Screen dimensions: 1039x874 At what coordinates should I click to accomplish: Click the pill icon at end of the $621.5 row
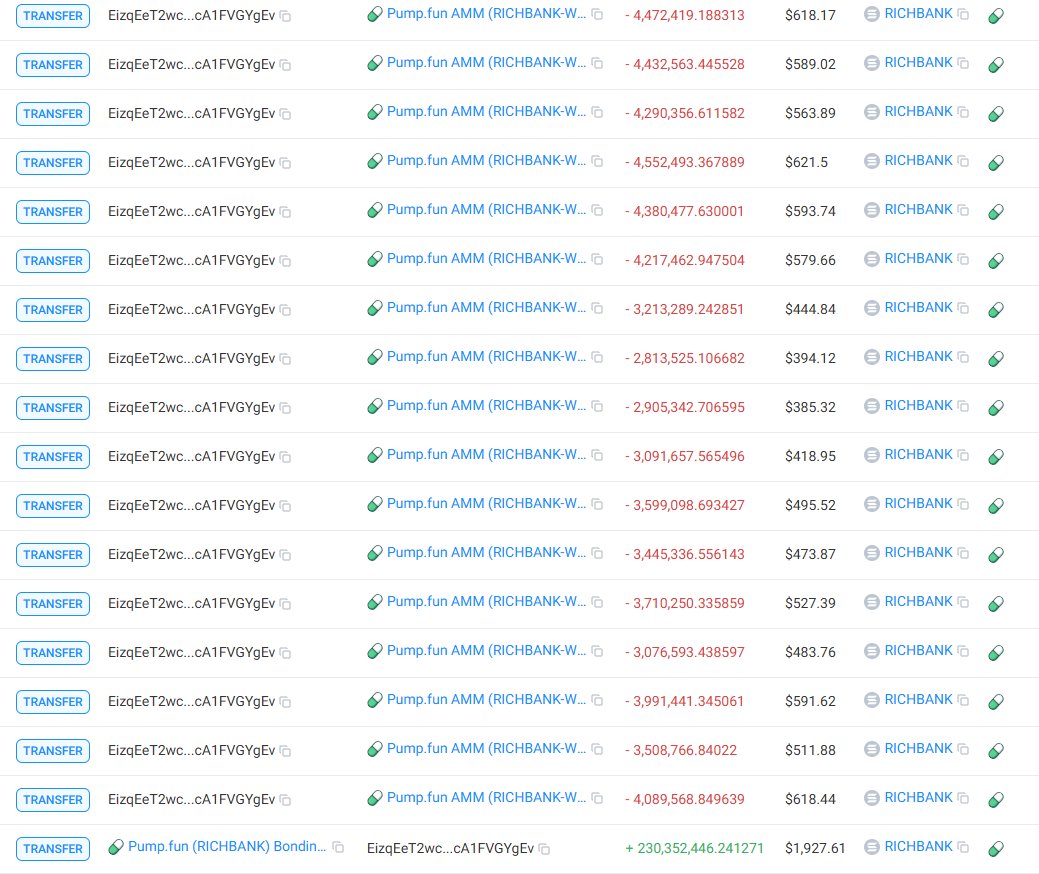click(996, 162)
